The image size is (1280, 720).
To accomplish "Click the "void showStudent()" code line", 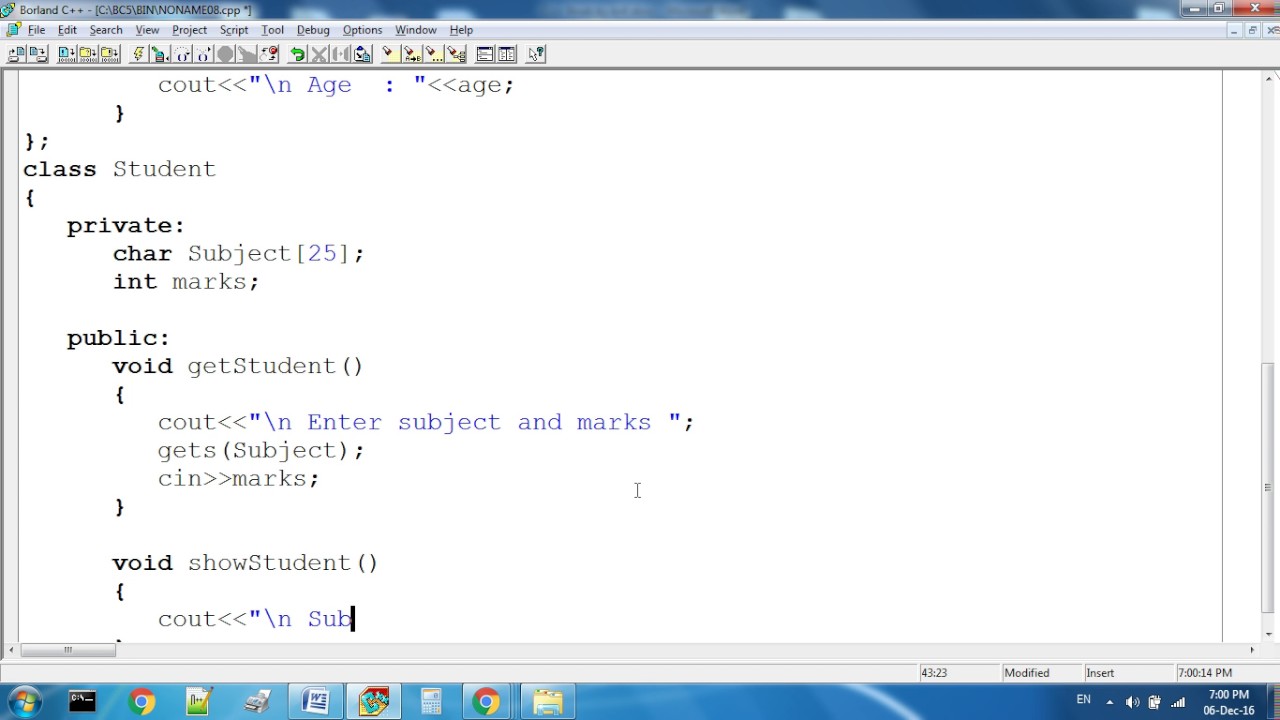I will tap(245, 563).
